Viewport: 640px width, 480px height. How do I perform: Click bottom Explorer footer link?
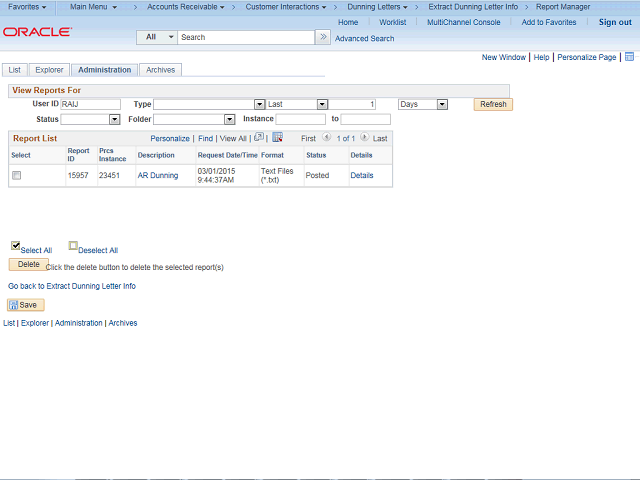[x=35, y=323]
